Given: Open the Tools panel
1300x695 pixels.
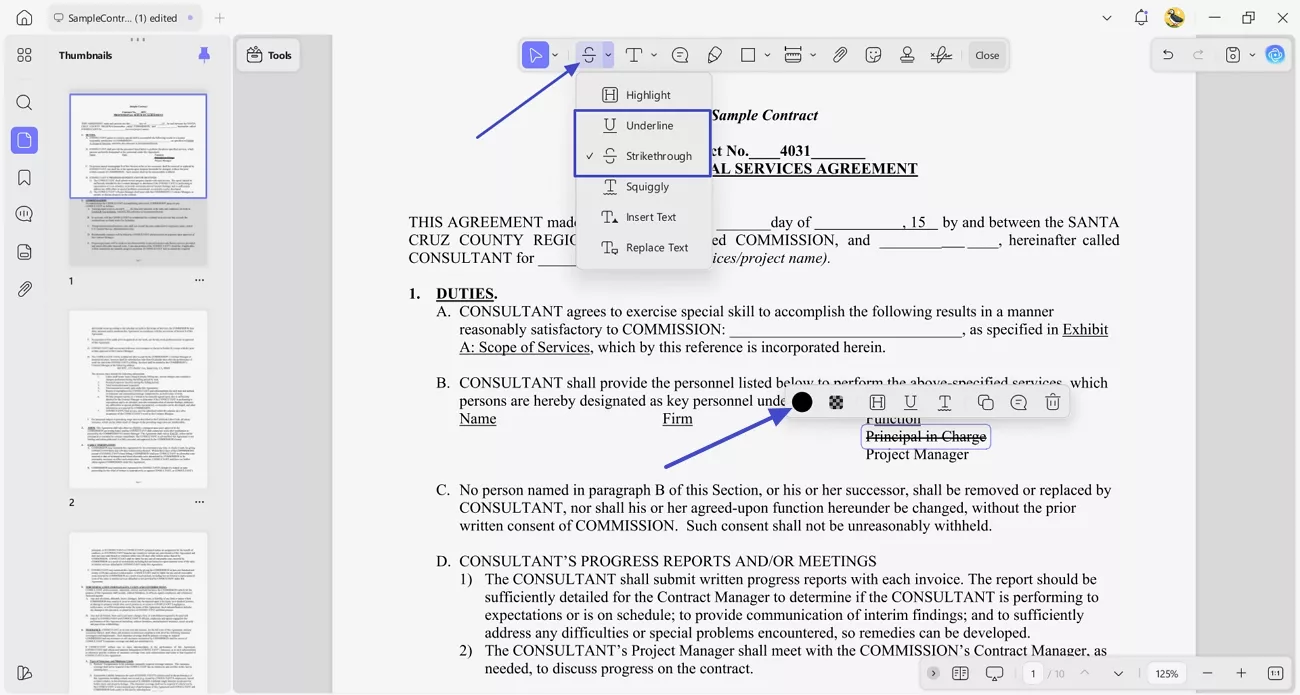Looking at the screenshot, I should 268,55.
